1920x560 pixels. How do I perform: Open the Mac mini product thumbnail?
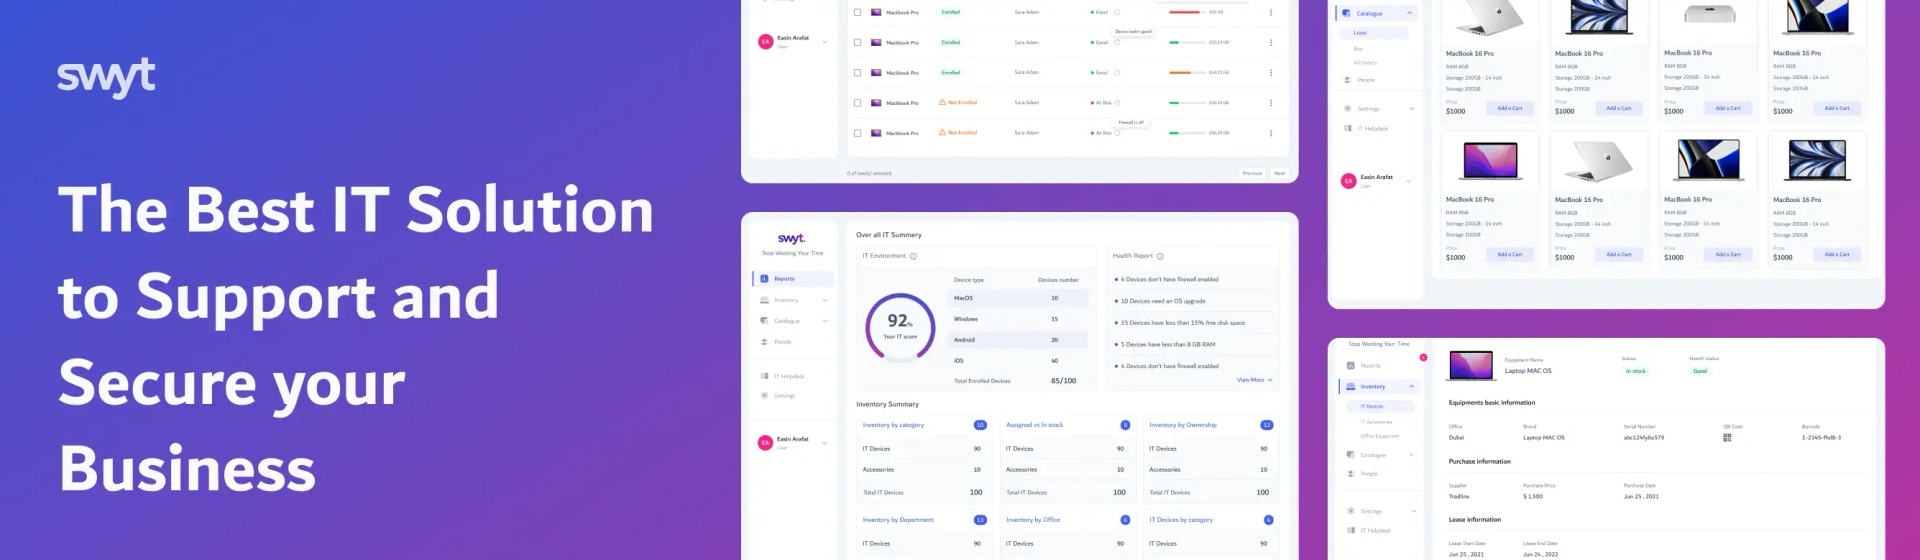tap(1709, 14)
